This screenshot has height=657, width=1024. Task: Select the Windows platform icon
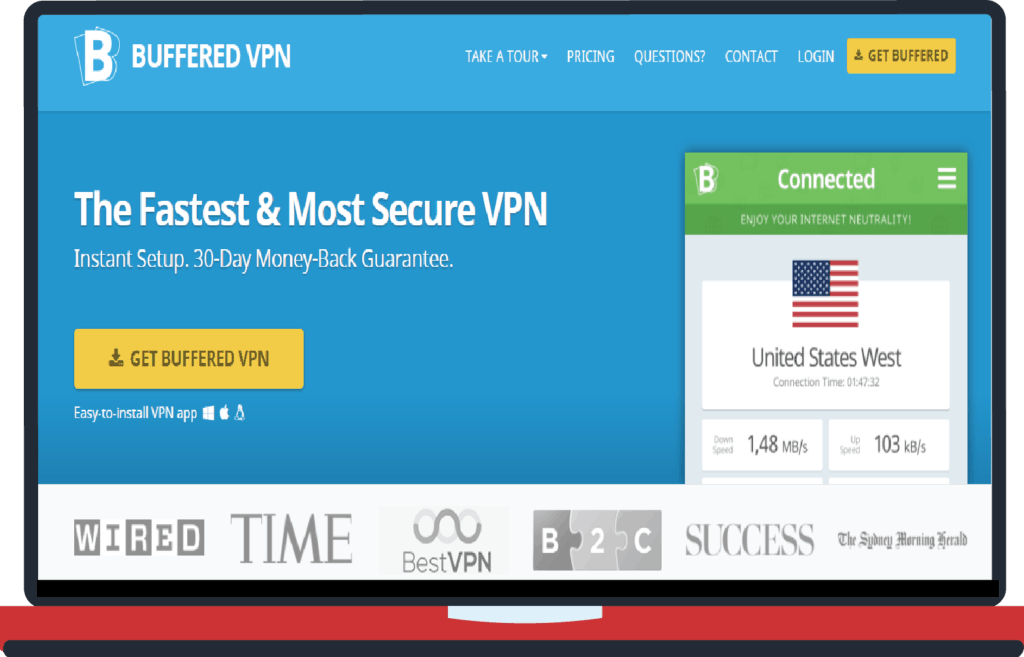(x=208, y=413)
